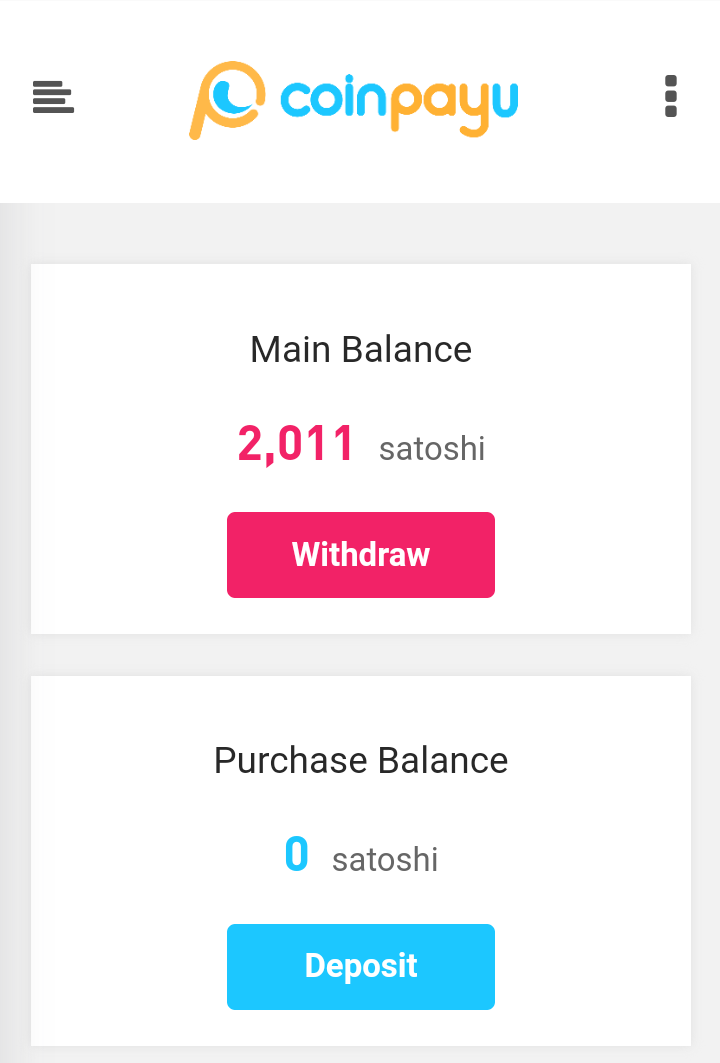Select the Purchase Balance heading

(x=361, y=761)
